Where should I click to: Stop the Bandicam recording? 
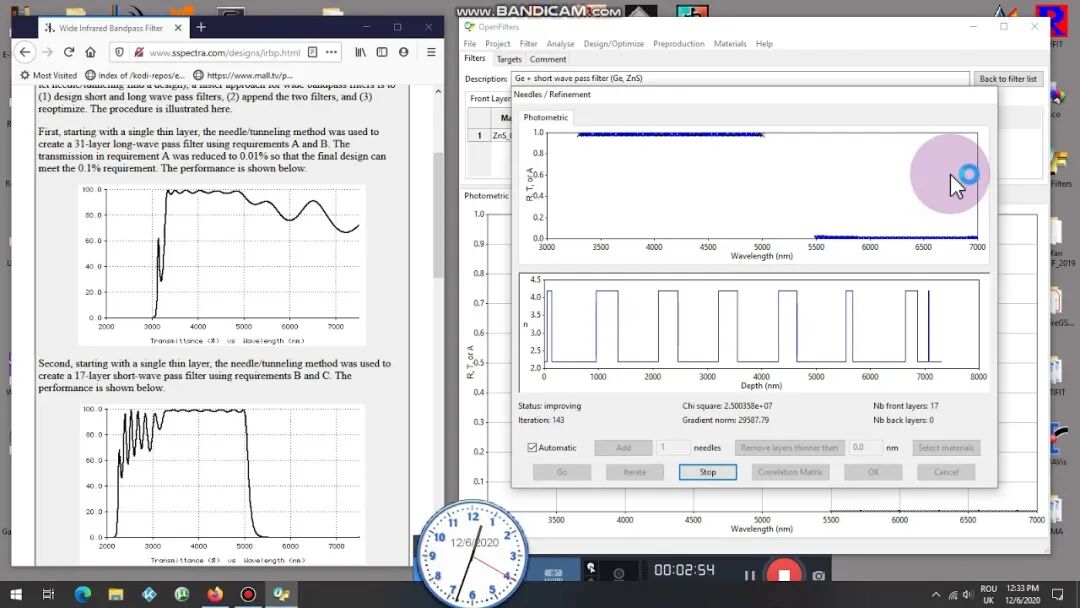tap(784, 575)
